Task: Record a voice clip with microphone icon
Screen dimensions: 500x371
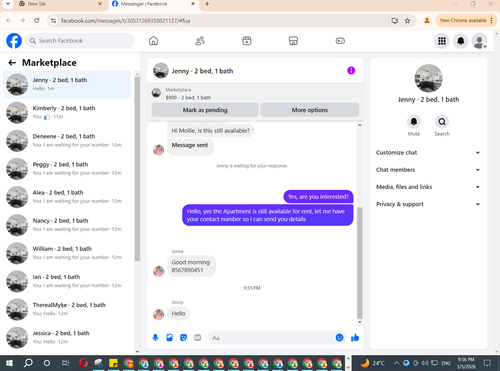Action: click(155, 338)
